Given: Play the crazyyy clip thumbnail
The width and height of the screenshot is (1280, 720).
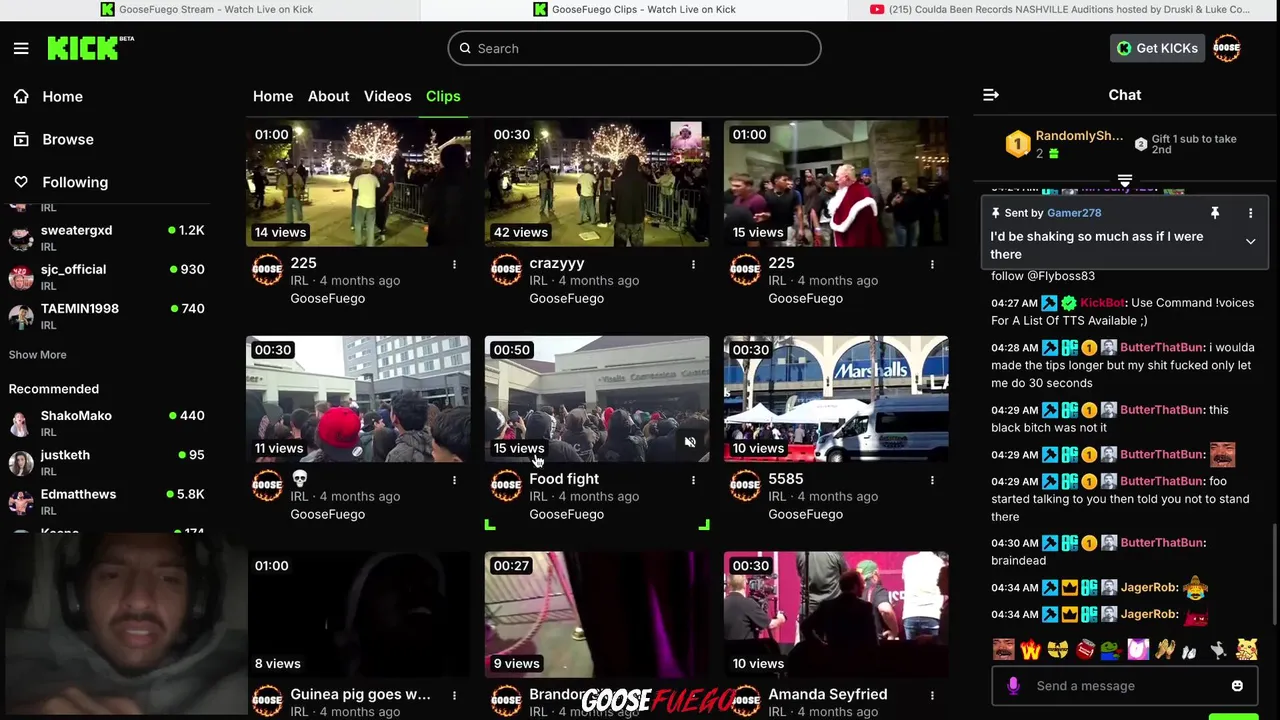Looking at the screenshot, I should click(x=597, y=183).
